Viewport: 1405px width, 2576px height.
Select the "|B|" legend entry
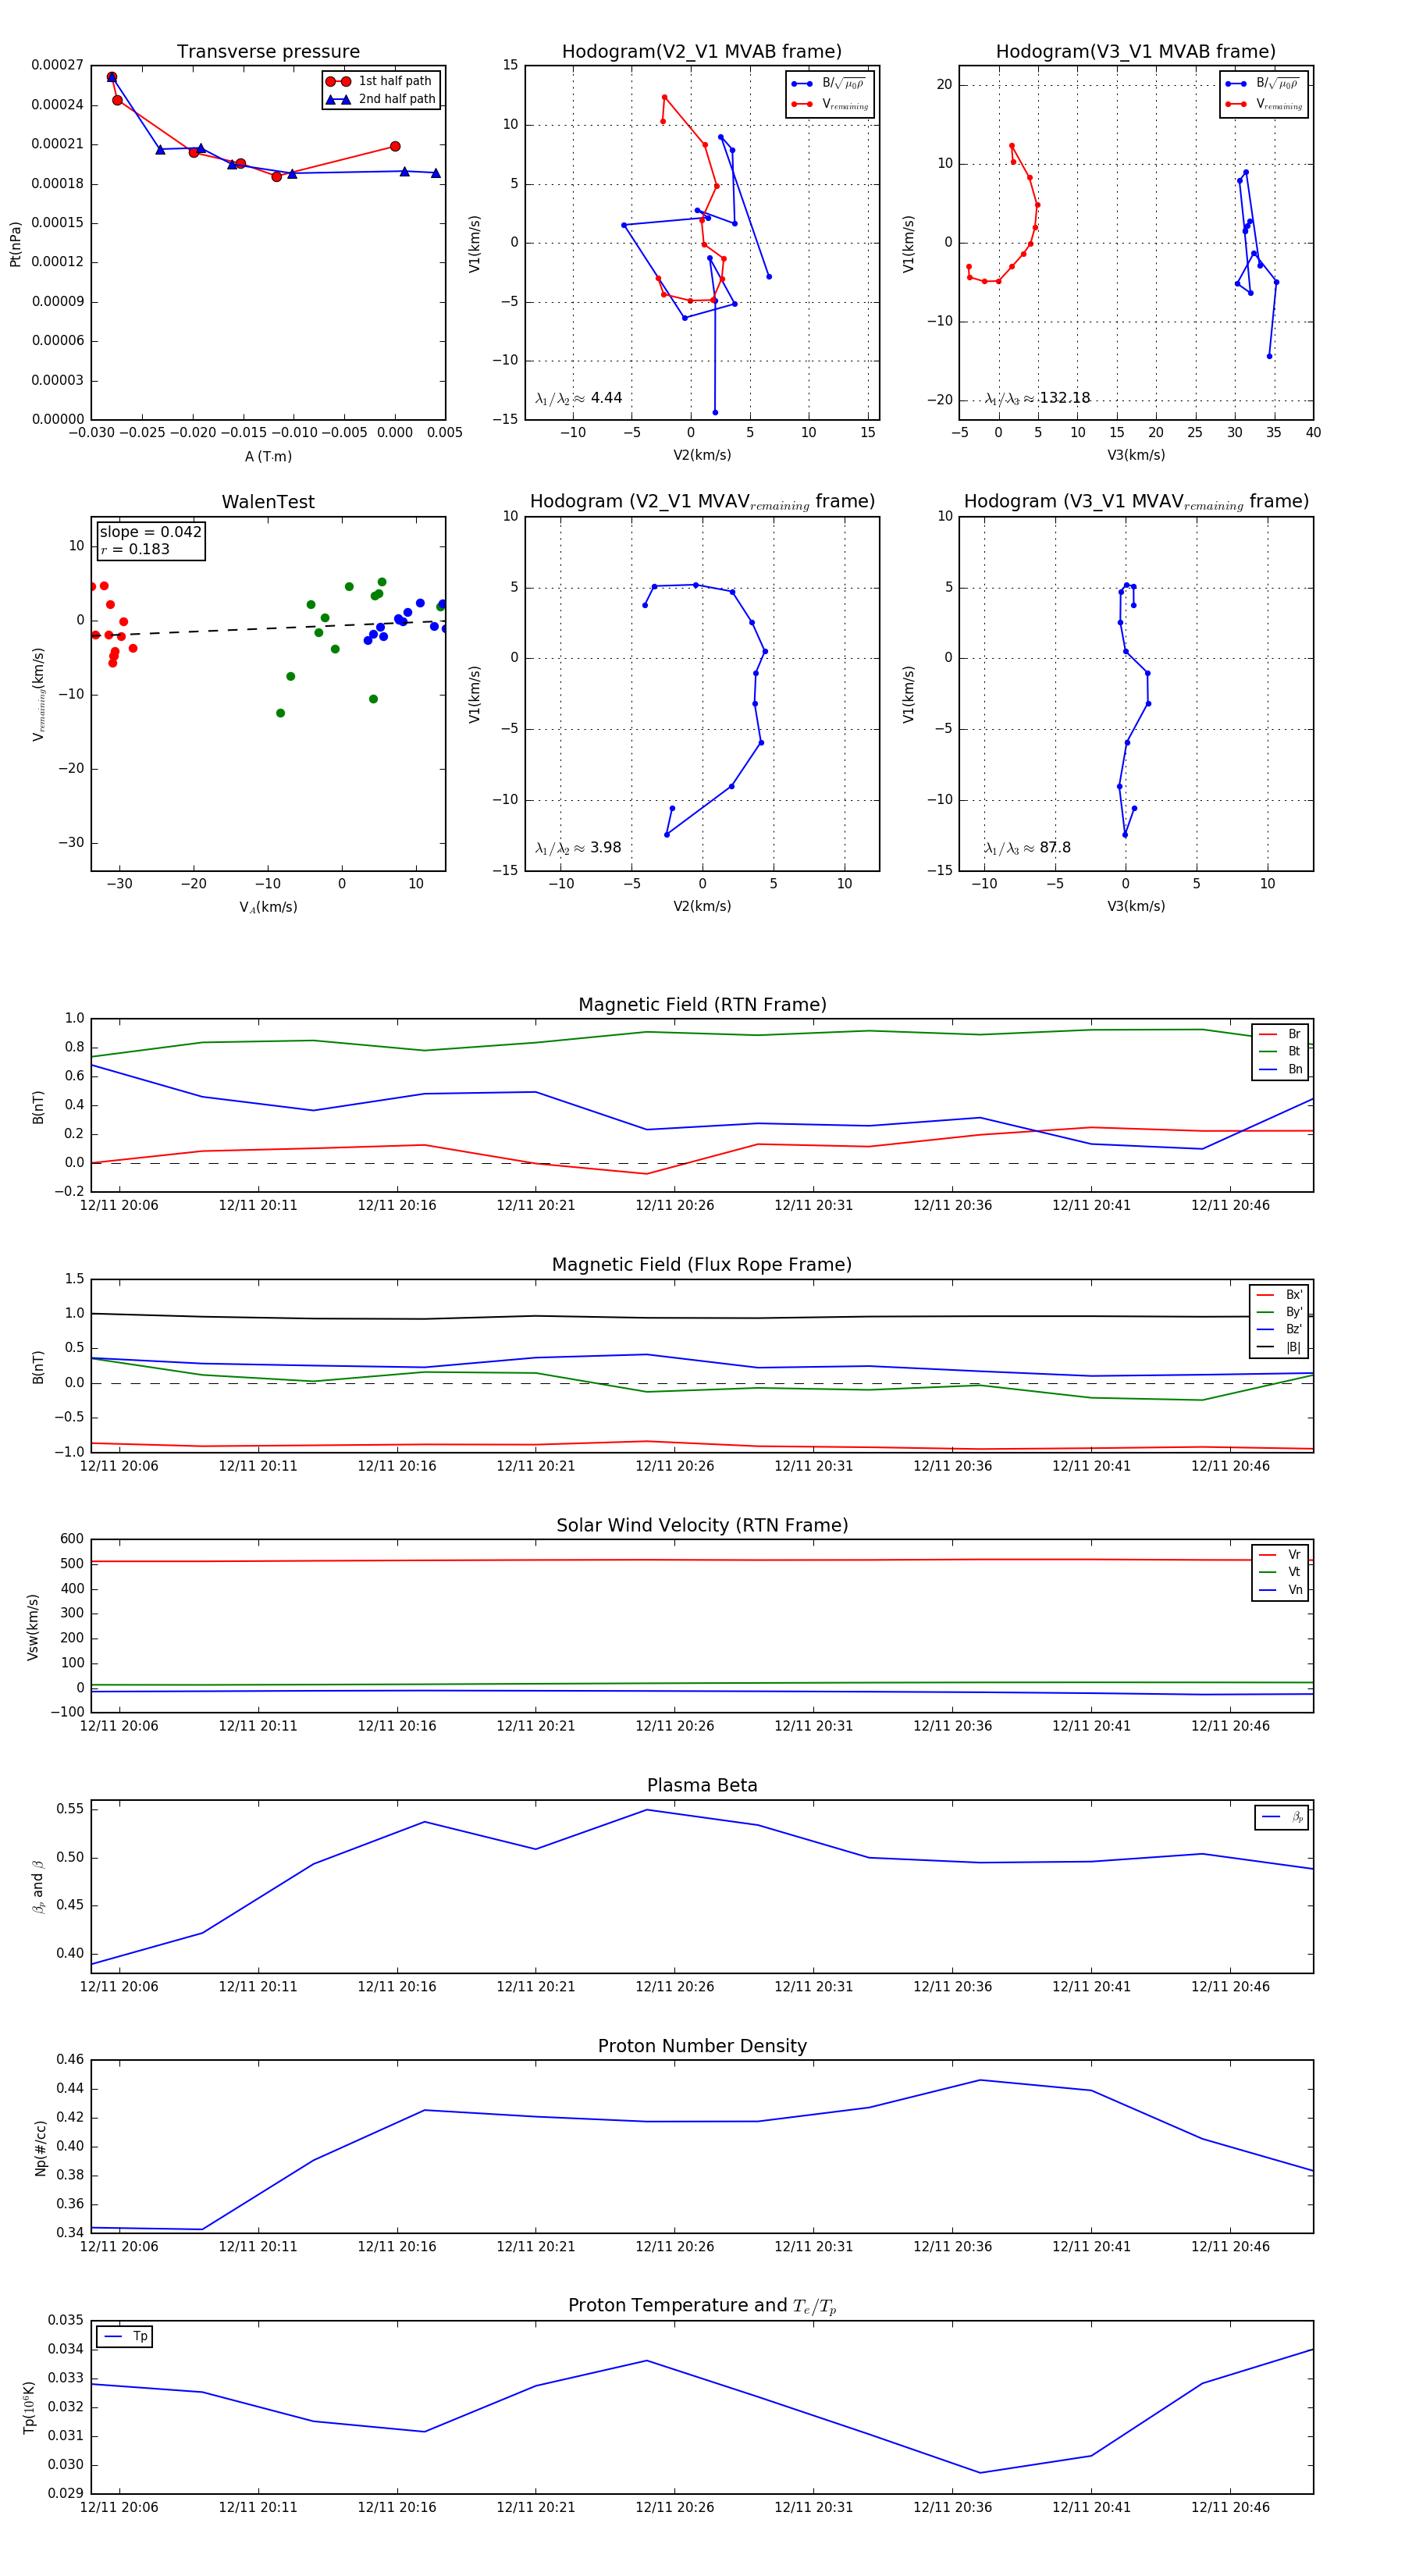tap(1279, 1347)
